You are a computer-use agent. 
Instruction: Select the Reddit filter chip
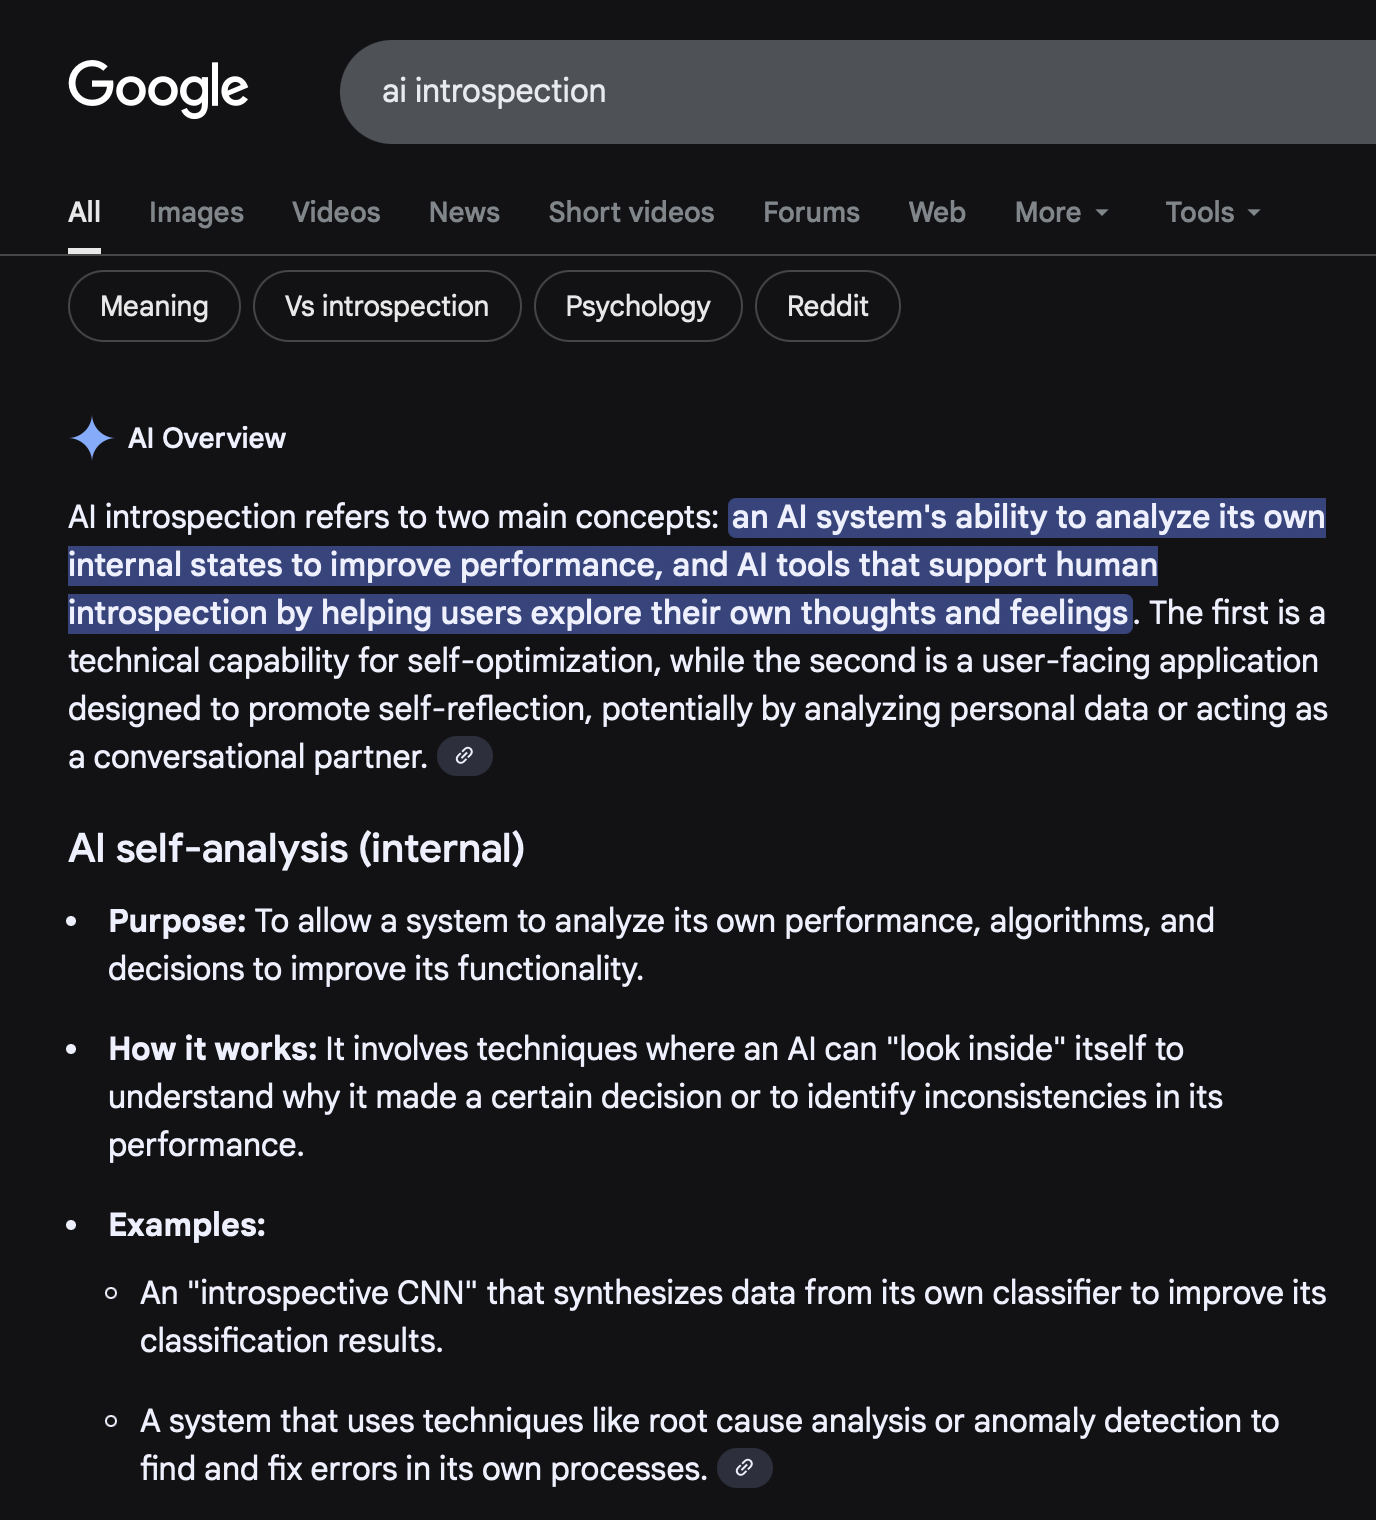(827, 306)
